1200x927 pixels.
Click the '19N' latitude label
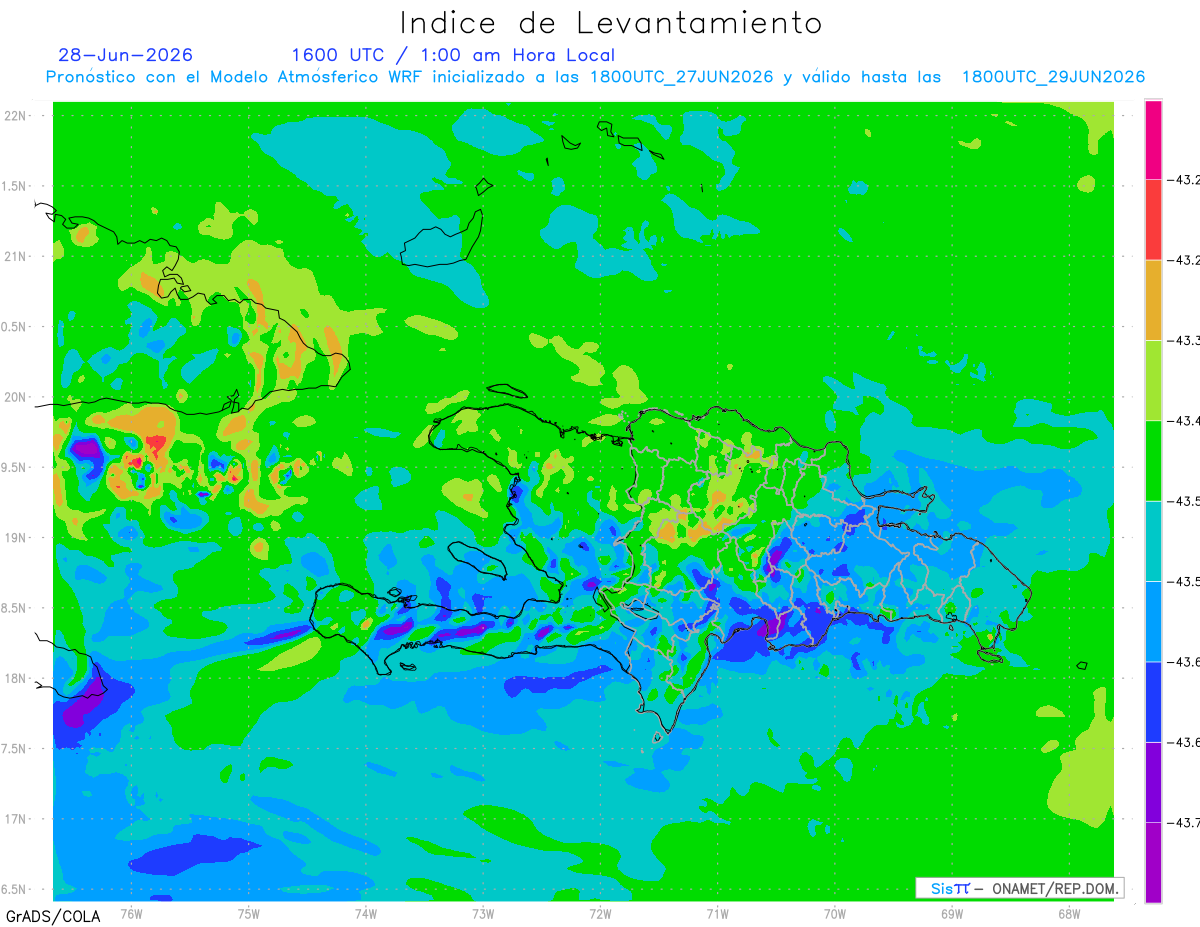[x=16, y=538]
